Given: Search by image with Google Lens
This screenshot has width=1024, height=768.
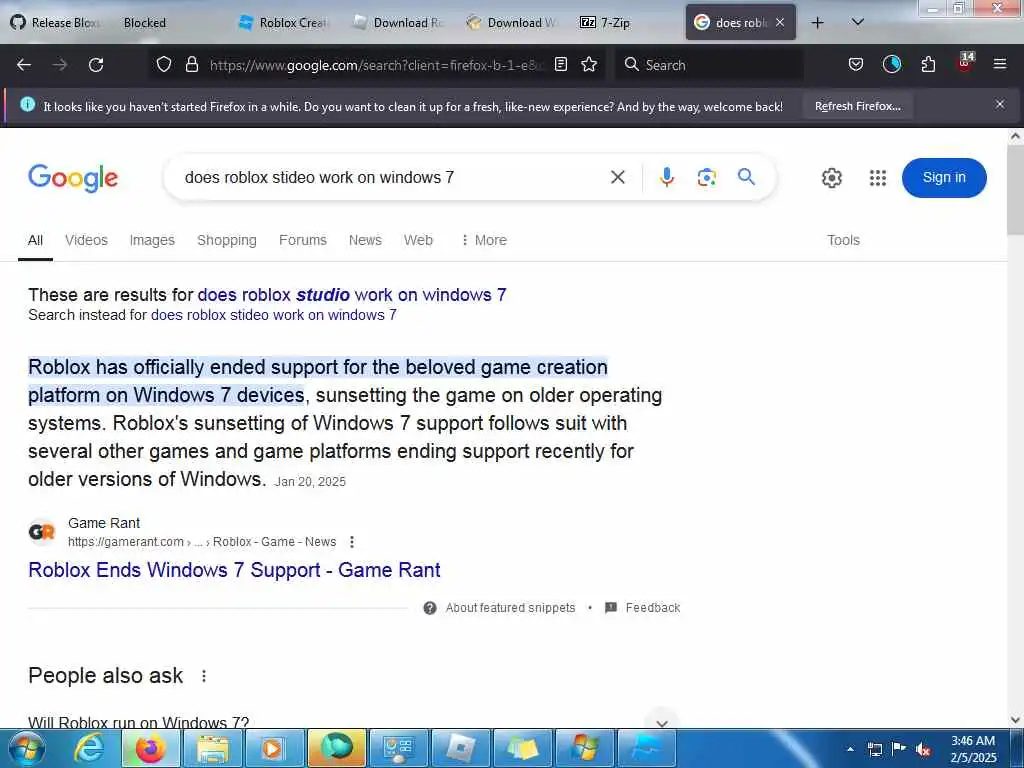Looking at the screenshot, I should [706, 177].
